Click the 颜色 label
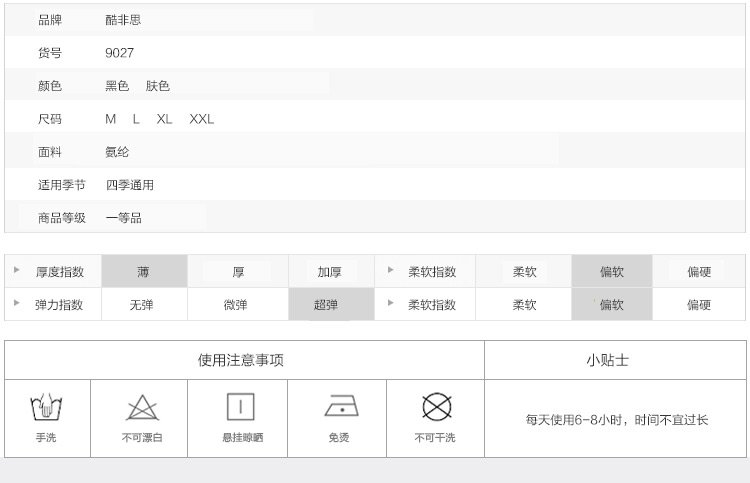The image size is (750, 483). [x=50, y=86]
